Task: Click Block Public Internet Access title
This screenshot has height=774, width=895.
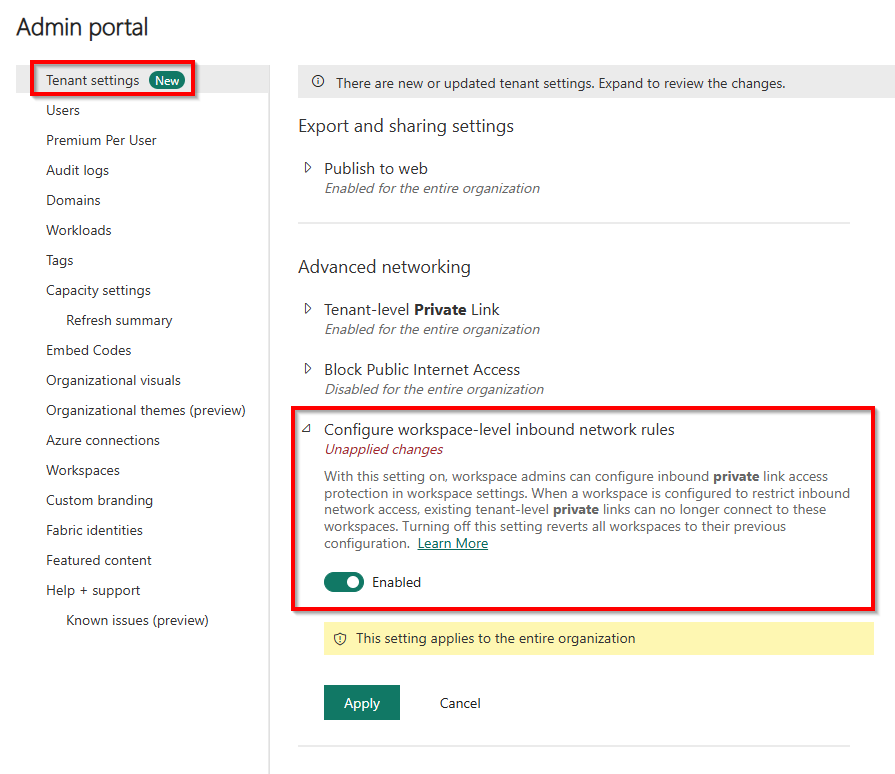Action: tap(422, 370)
